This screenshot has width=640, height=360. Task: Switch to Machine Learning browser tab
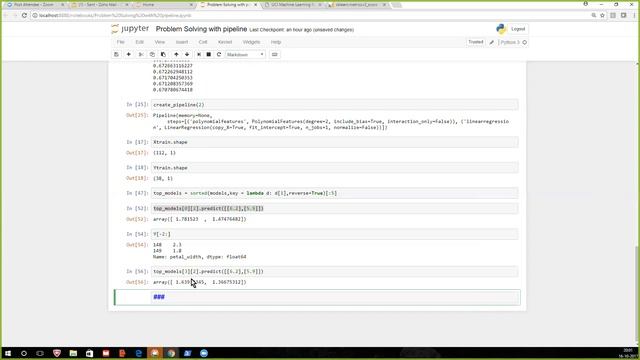click(x=293, y=4)
